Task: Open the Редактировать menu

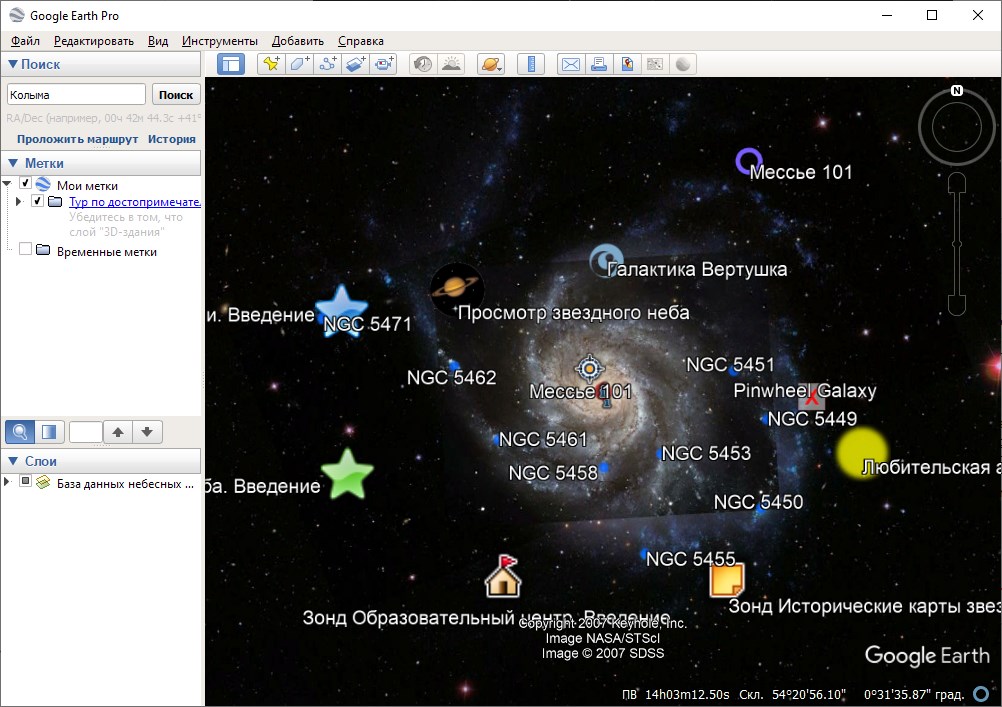Action: click(x=94, y=41)
